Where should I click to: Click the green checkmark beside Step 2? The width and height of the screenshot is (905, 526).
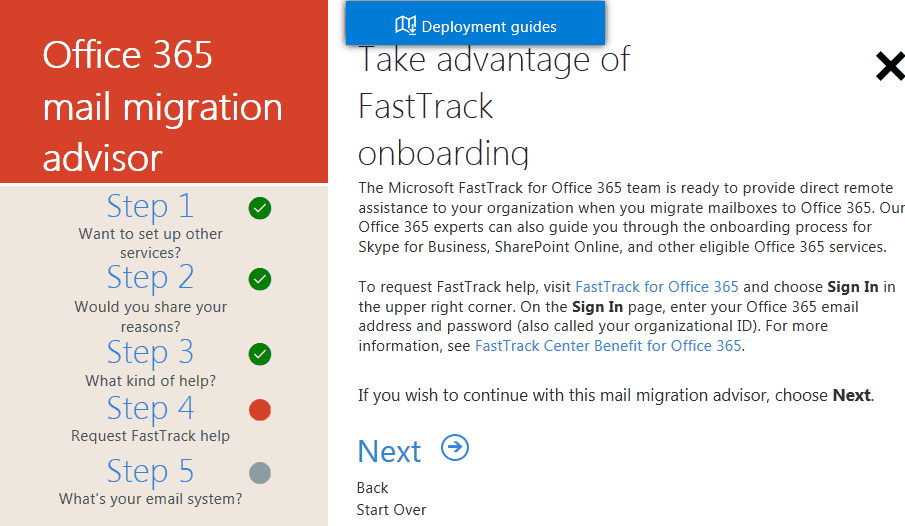pos(260,279)
